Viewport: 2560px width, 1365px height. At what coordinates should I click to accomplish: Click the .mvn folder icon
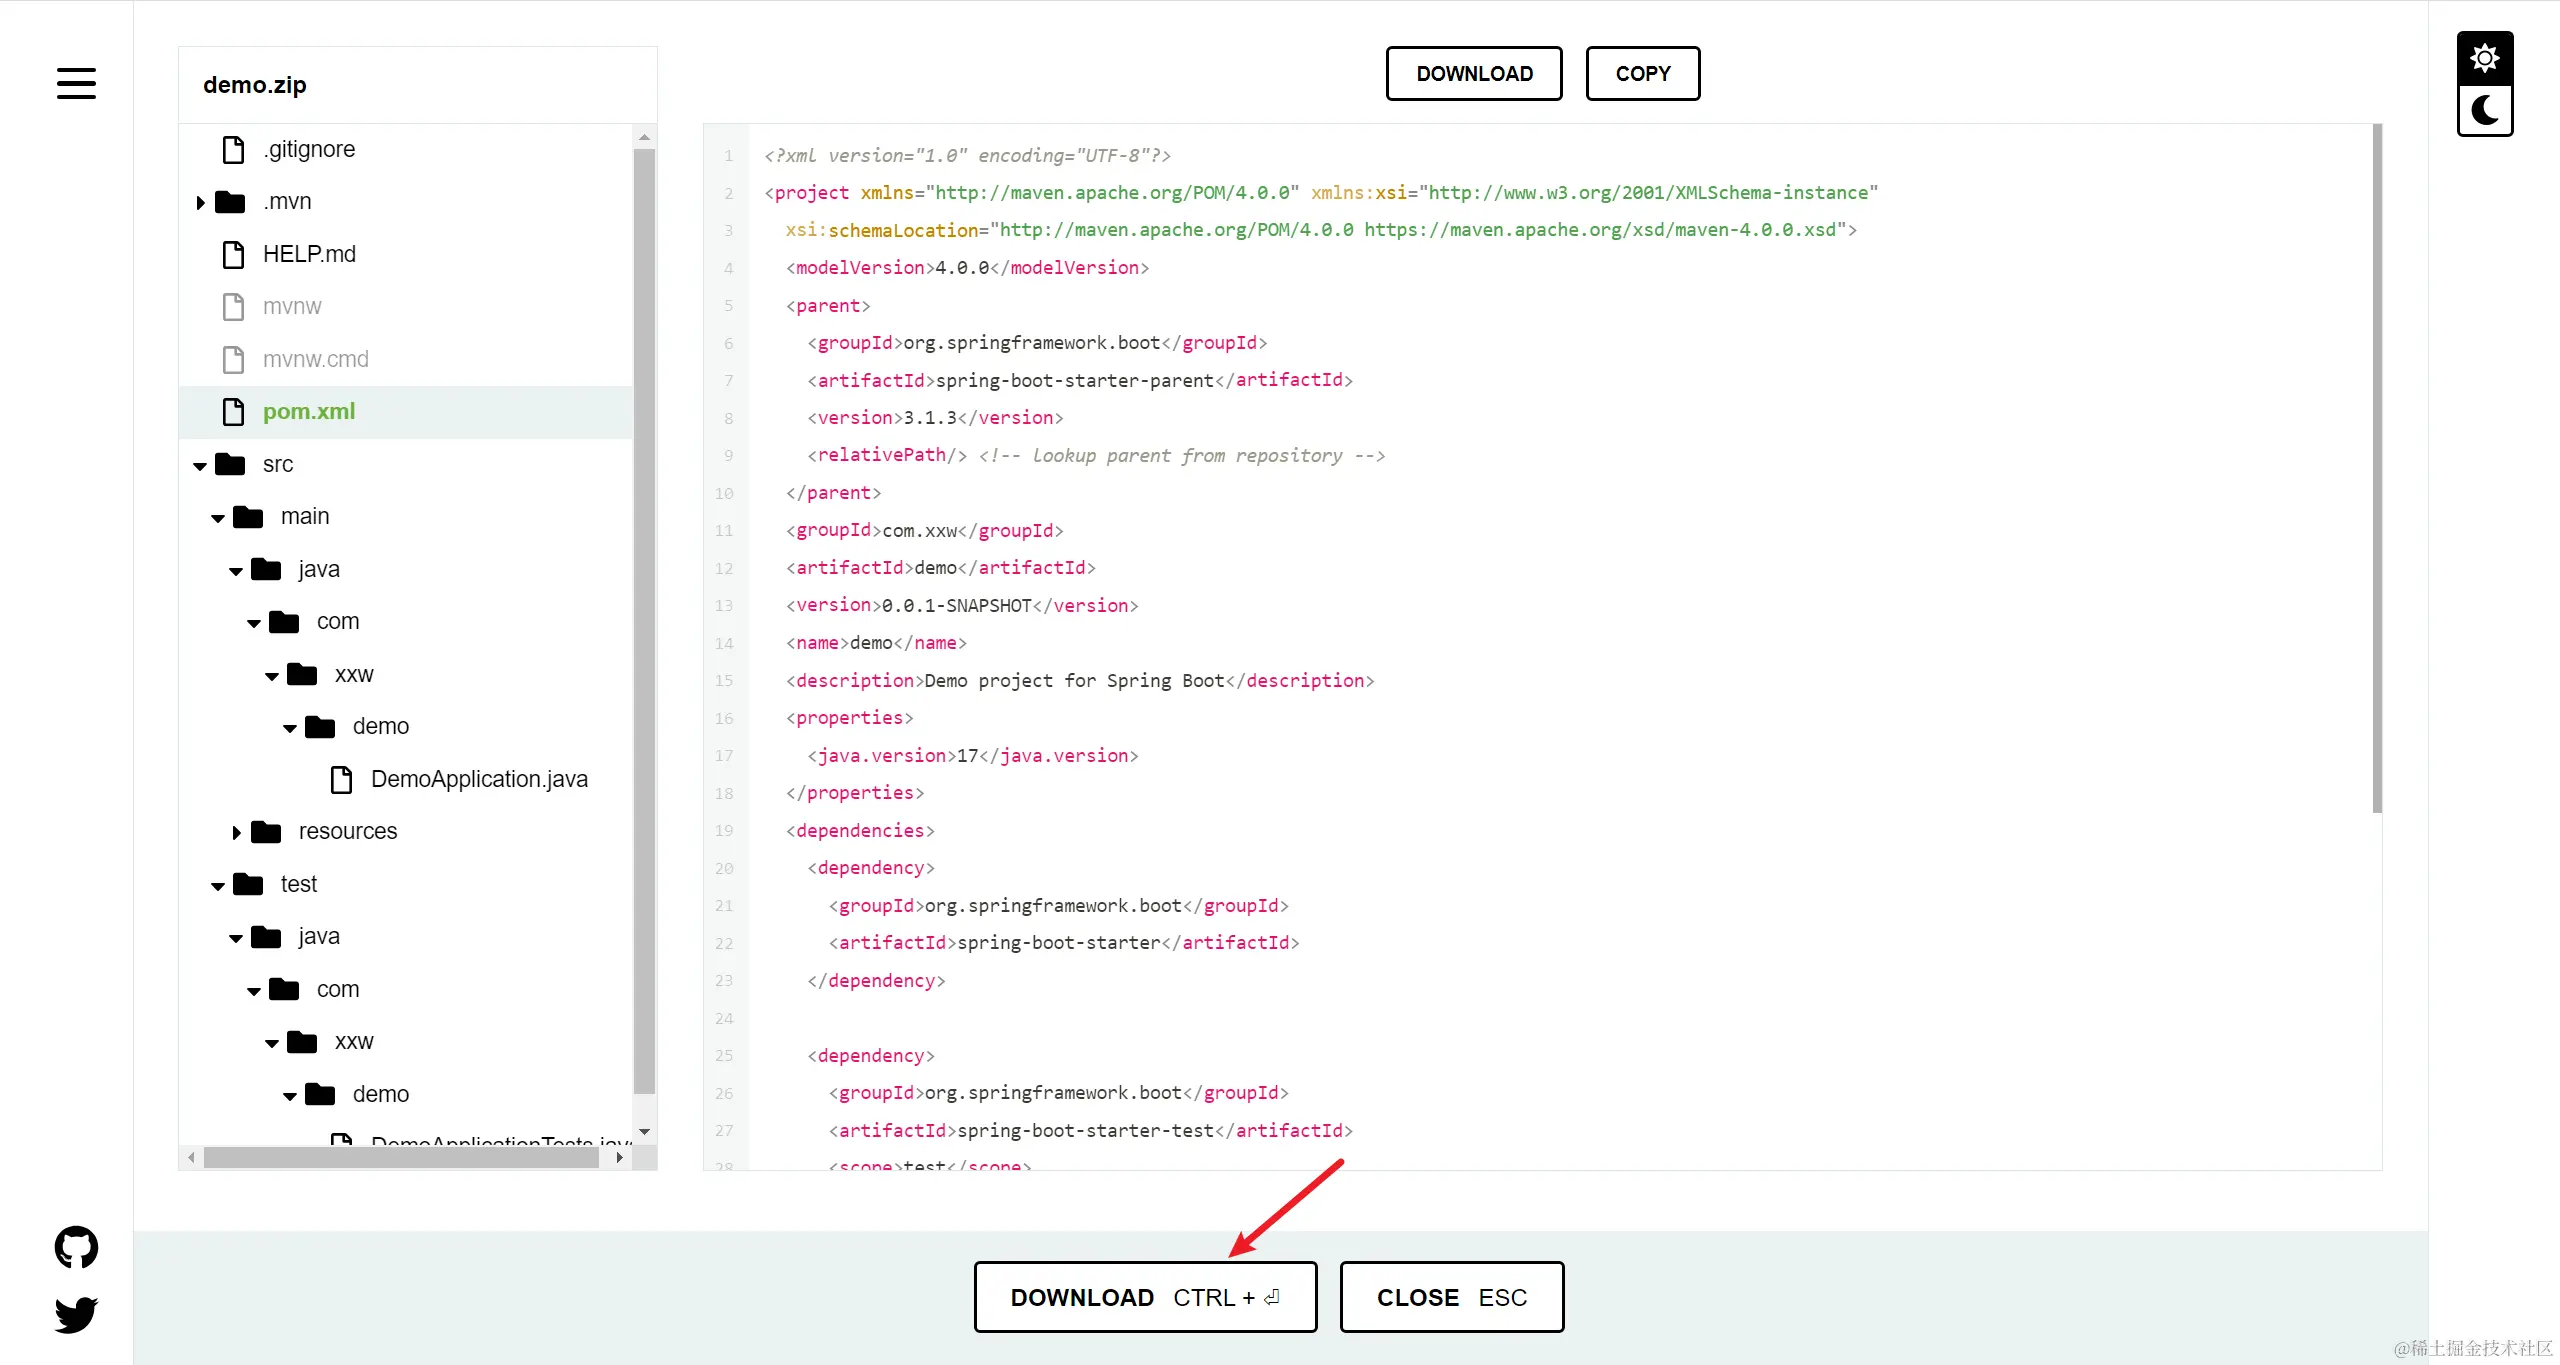click(x=230, y=202)
